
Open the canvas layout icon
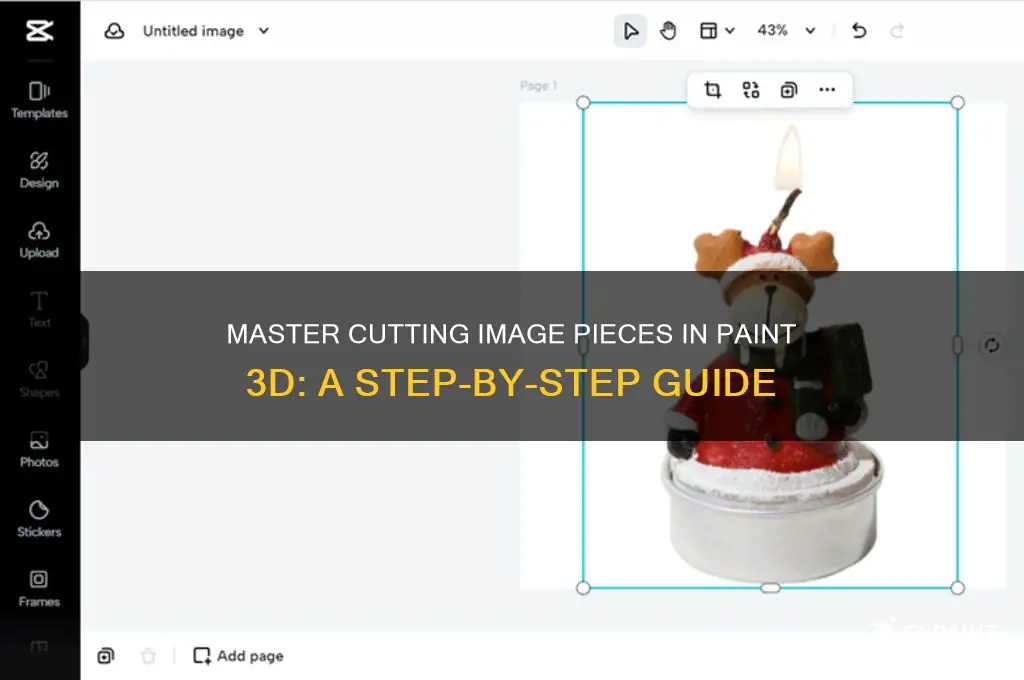(x=709, y=31)
